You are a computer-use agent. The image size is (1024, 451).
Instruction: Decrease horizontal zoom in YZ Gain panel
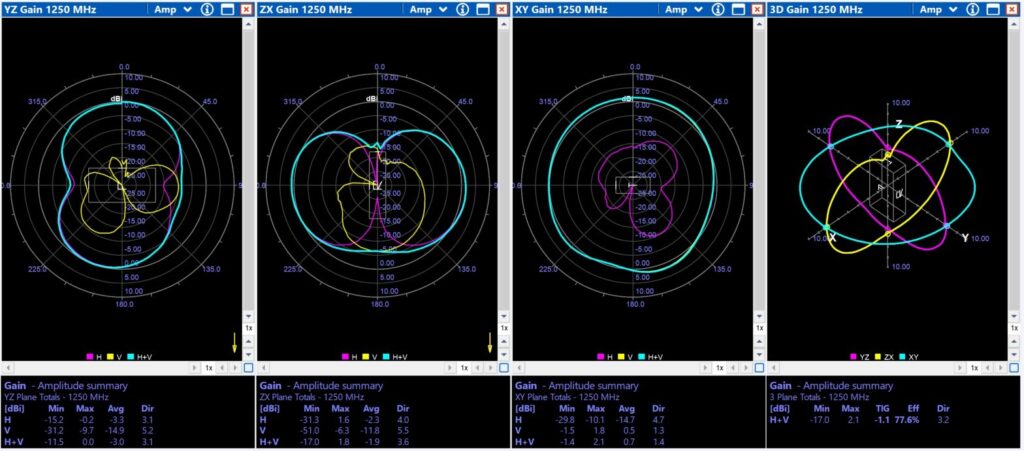coord(222,367)
